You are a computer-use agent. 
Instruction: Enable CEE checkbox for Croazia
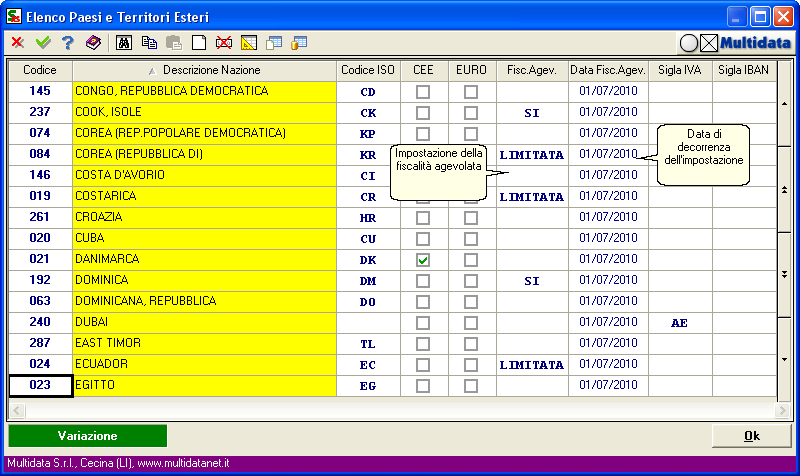tap(422, 218)
